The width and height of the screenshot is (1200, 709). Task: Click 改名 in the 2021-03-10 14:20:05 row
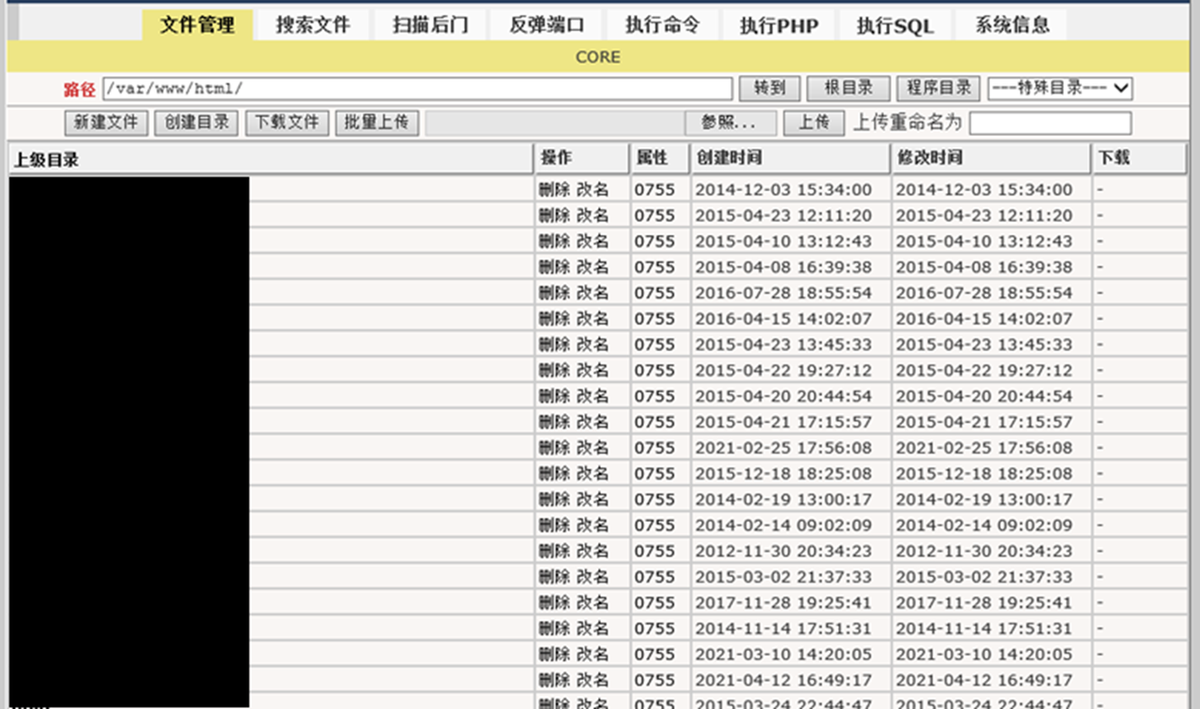(592, 655)
